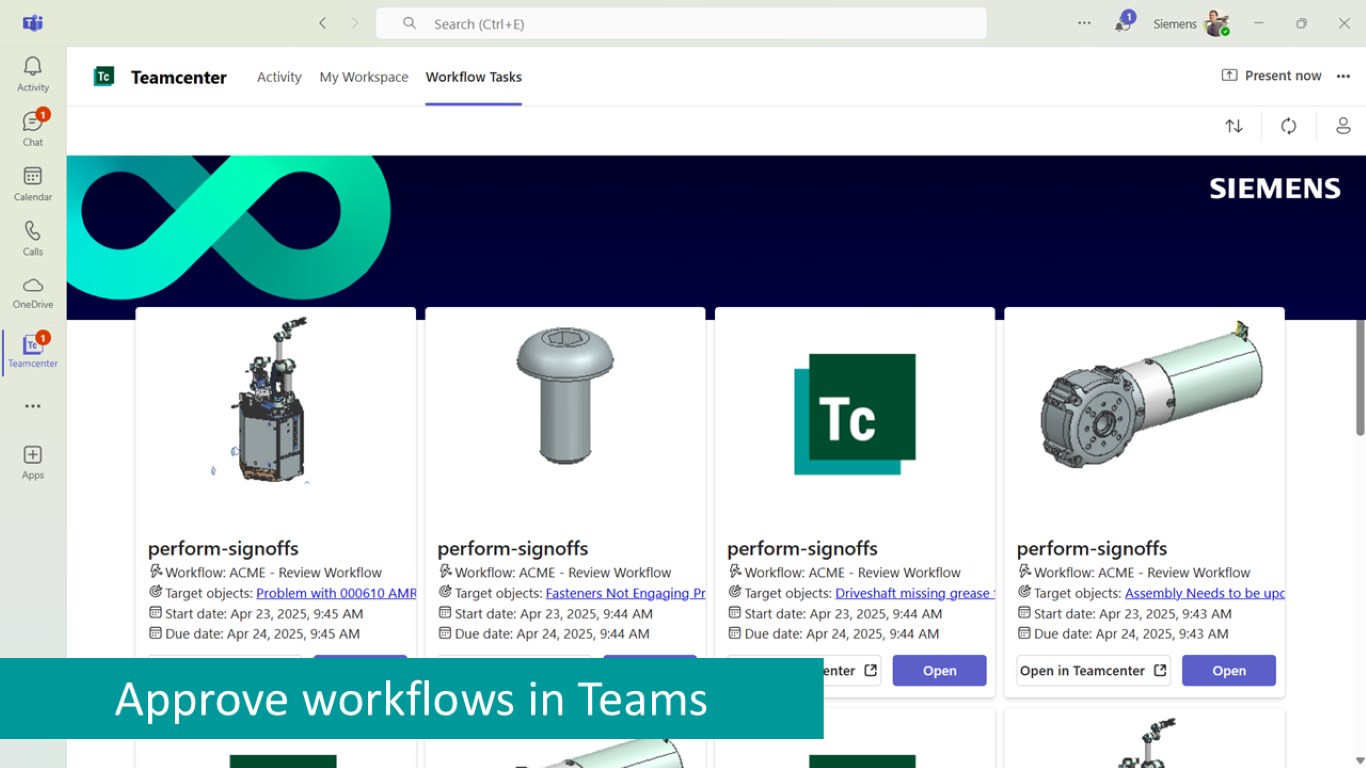Click "Due date: Apr 24, 2025, 9:45 AM"
Screen dimensions: 1366x768
pyautogui.click(x=263, y=634)
